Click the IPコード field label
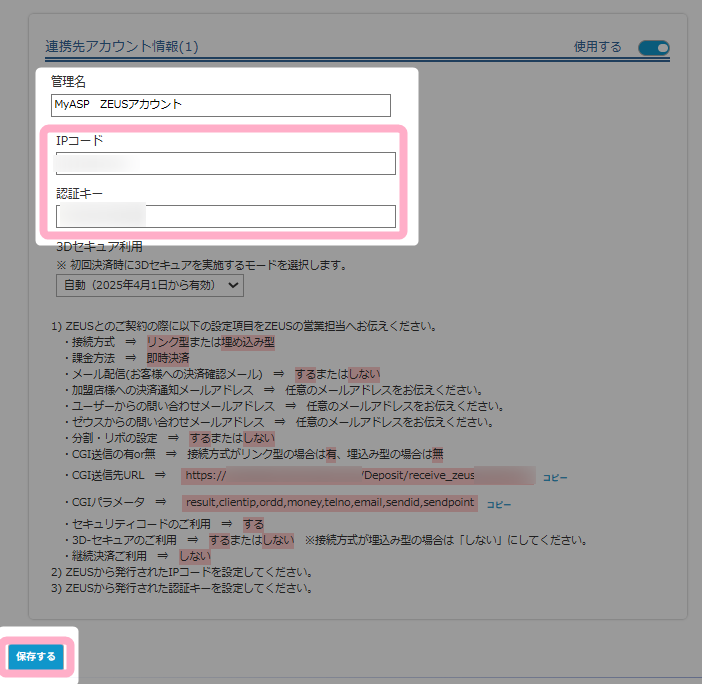The image size is (702, 684). pyautogui.click(x=80, y=141)
